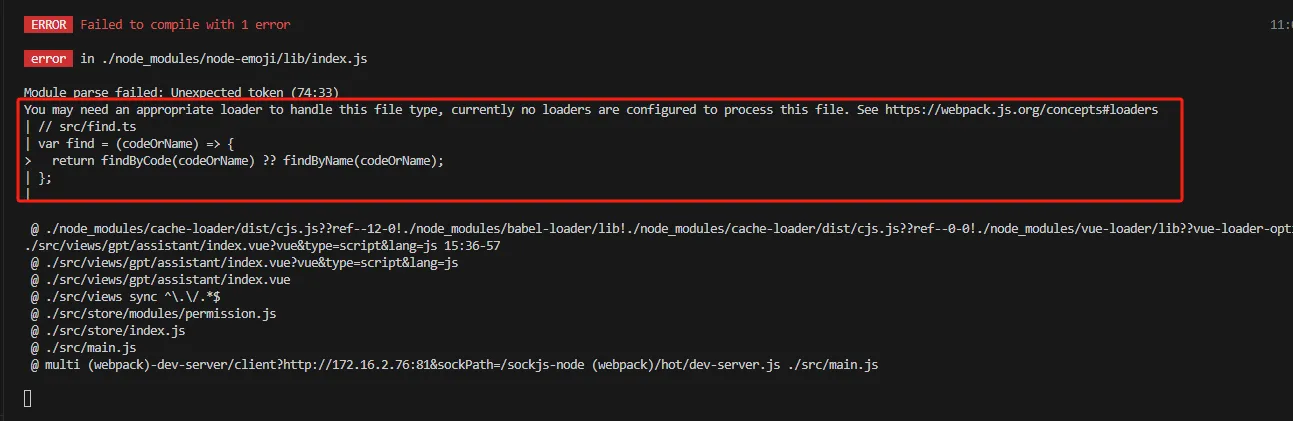Click the cache-loader/dist/cjs.js trace line
The height and width of the screenshot is (421, 1293).
click(x=660, y=229)
